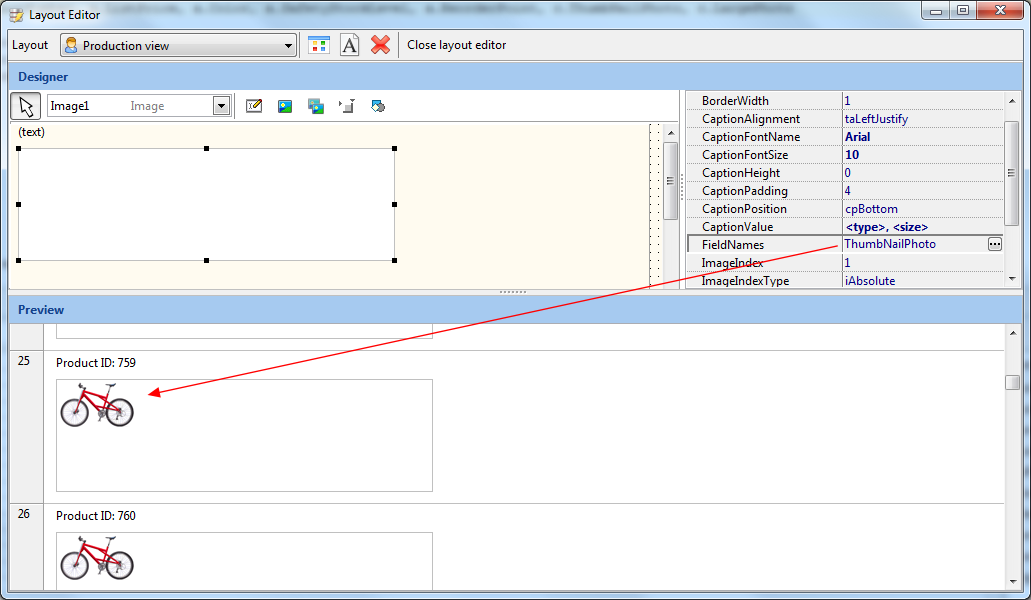Click the add image element icon
This screenshot has width=1031, height=600.
coord(285,106)
